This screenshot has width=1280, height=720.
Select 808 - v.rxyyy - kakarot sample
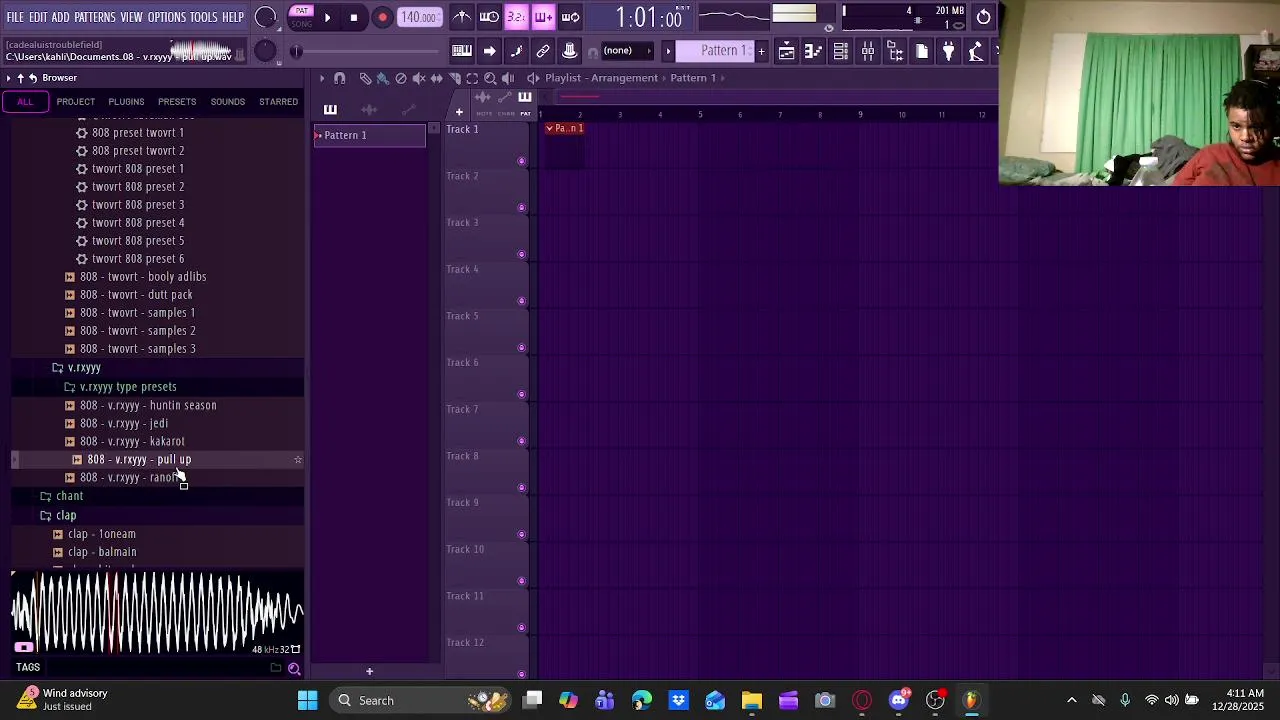(x=132, y=442)
